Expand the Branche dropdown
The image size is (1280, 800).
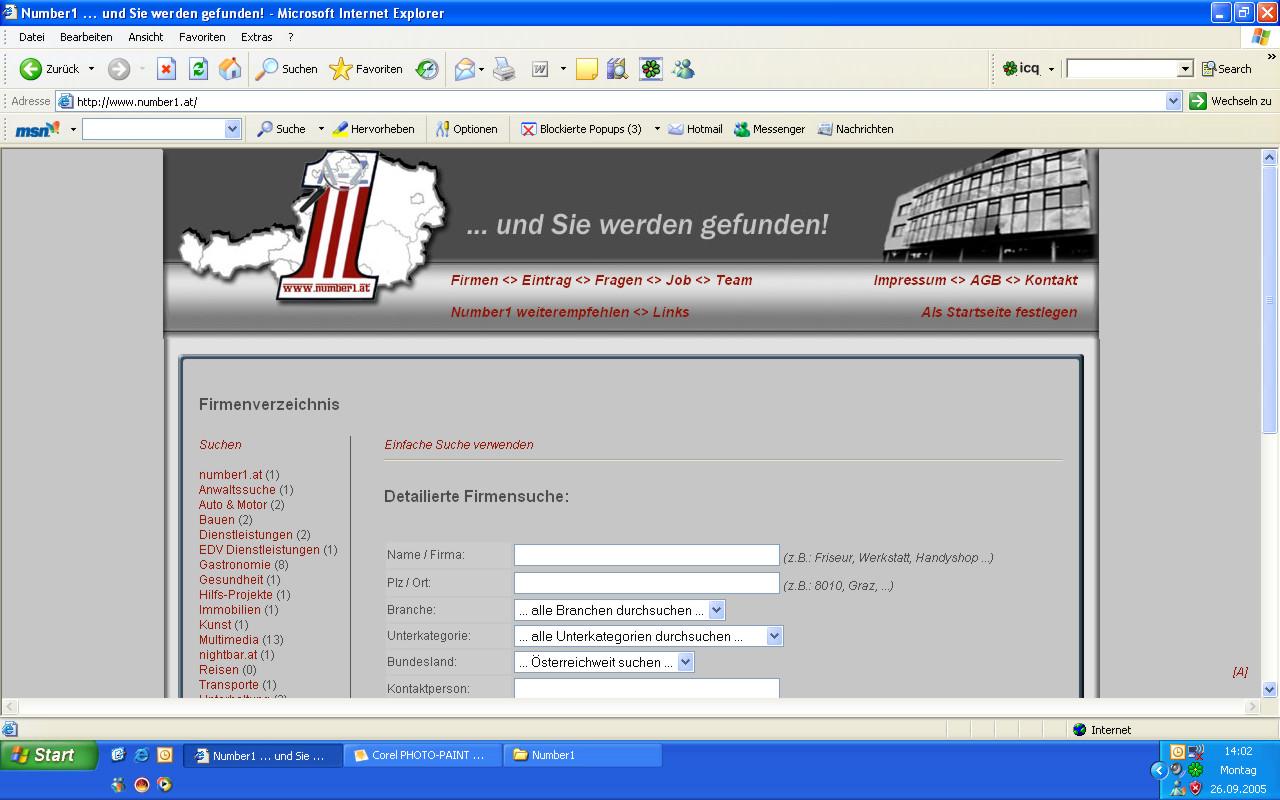tap(716, 610)
